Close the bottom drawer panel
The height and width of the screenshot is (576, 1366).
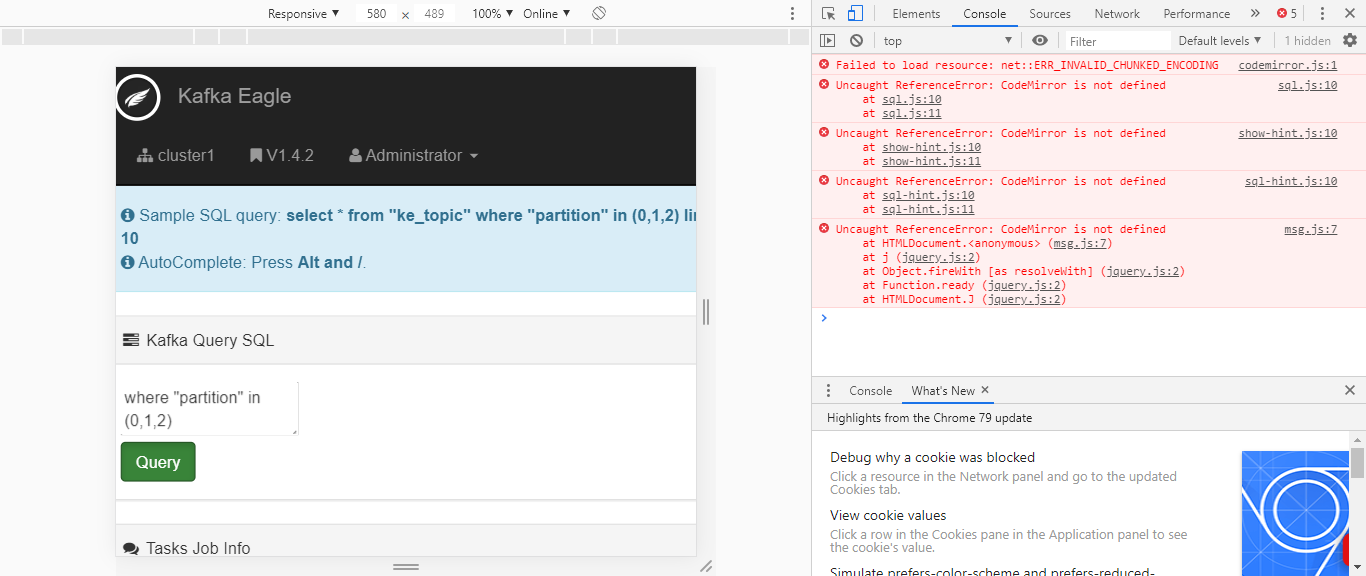coord(1350,391)
